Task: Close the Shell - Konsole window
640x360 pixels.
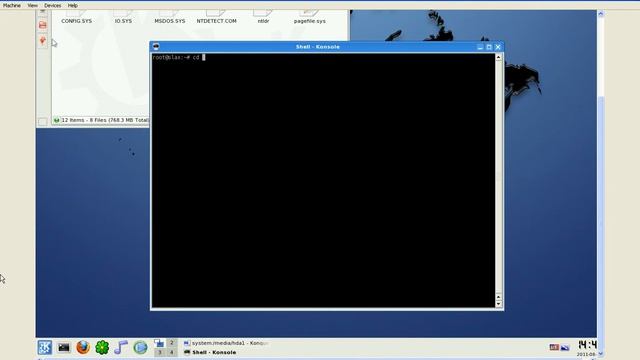Action: click(x=498, y=47)
